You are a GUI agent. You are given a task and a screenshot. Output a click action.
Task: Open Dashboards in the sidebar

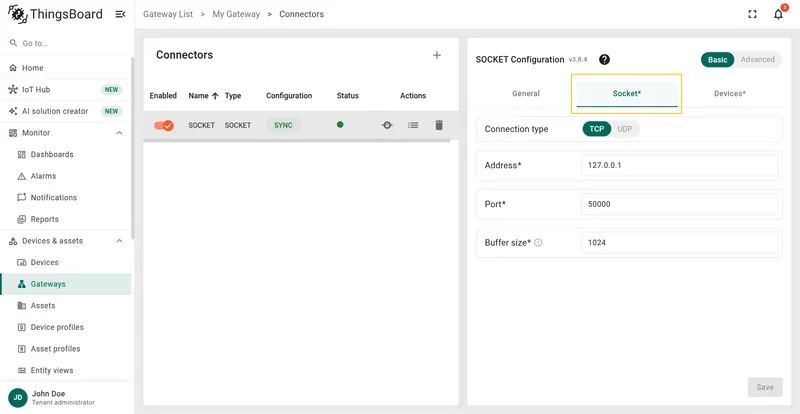click(x=66, y=154)
